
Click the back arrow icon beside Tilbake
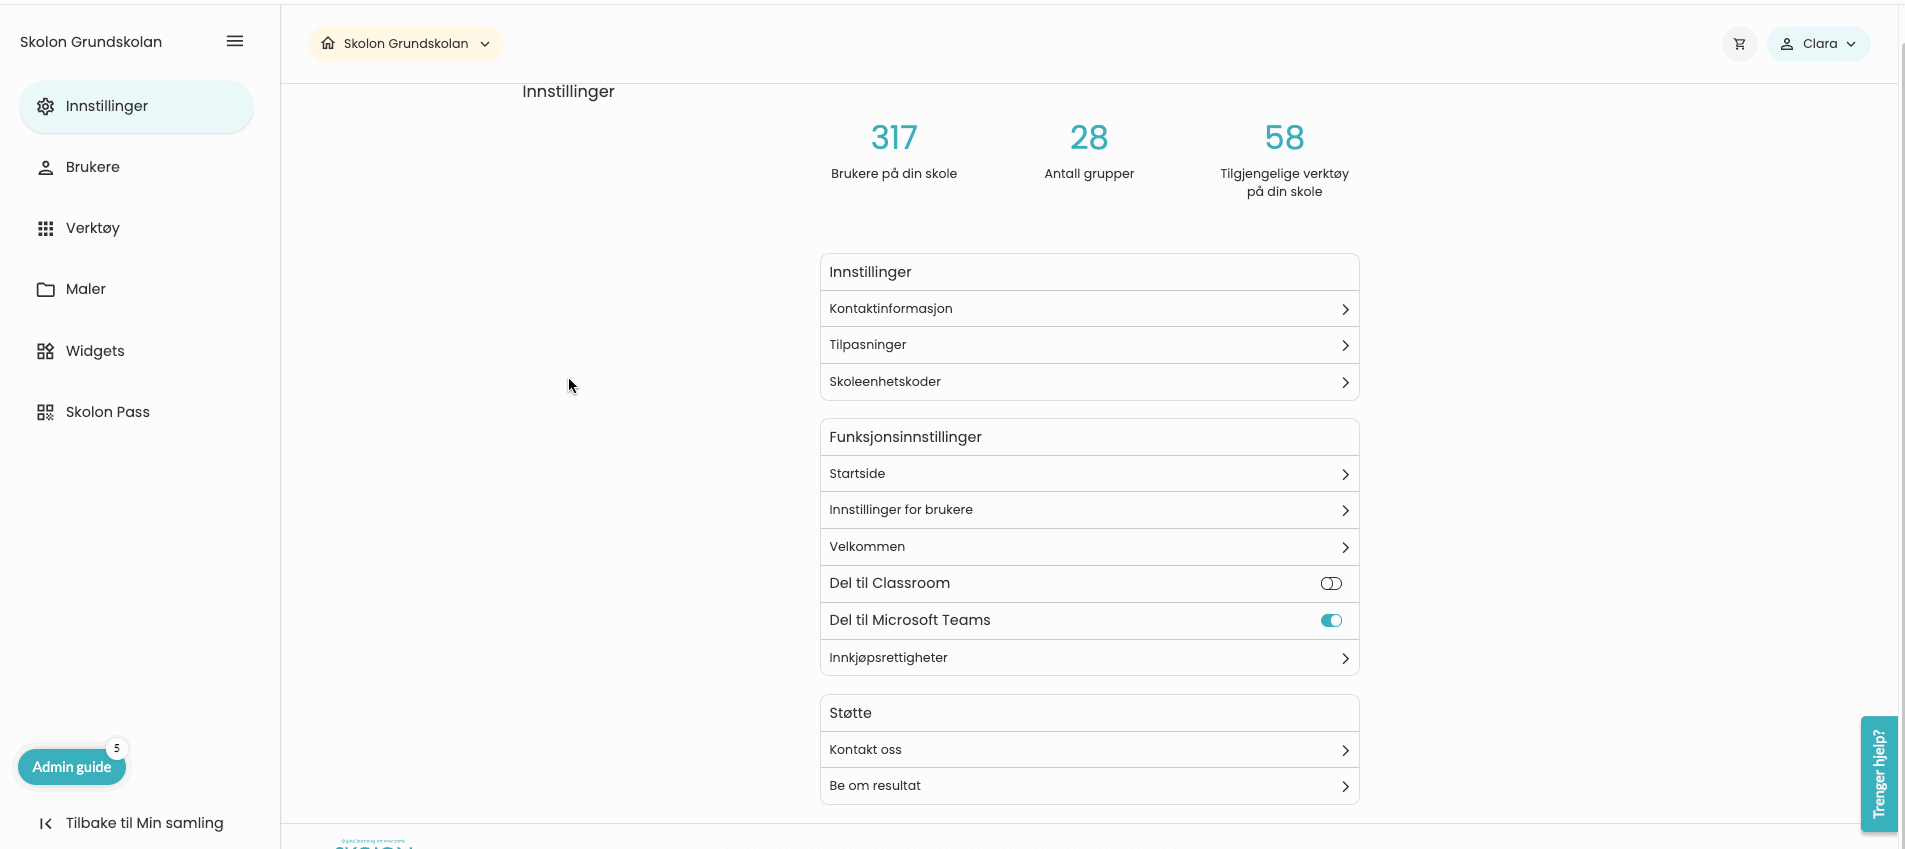click(x=45, y=824)
